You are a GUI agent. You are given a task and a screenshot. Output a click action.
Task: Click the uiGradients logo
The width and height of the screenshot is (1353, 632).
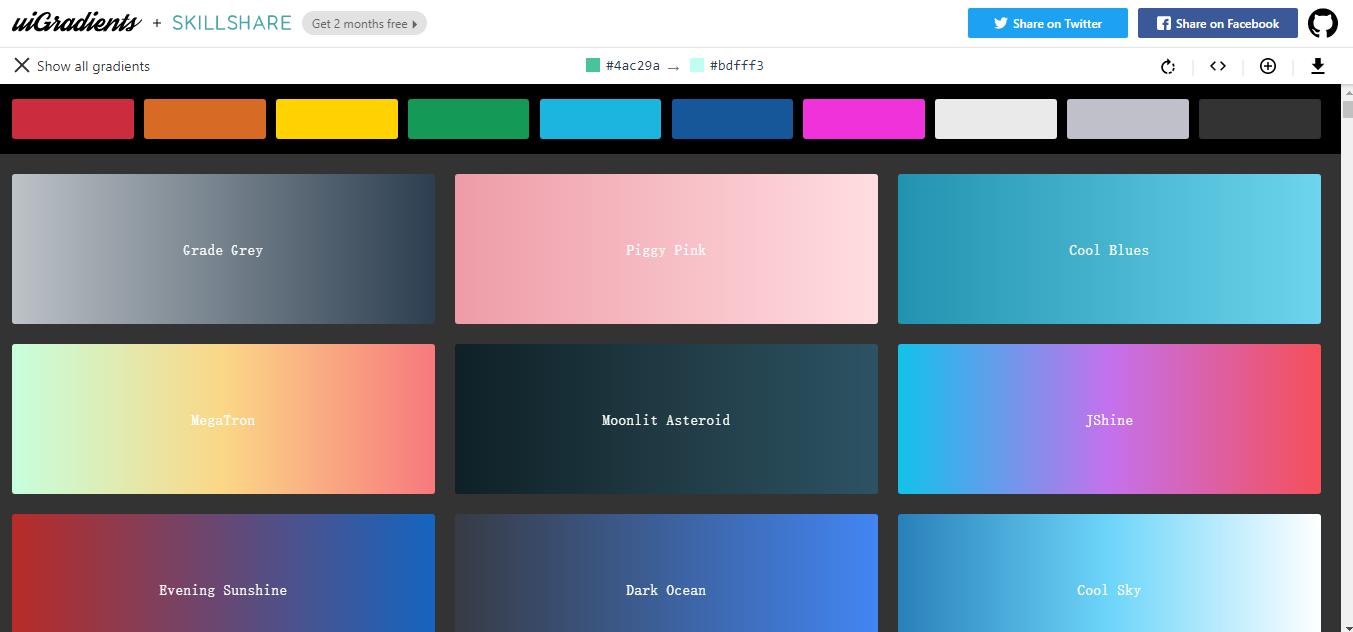pos(77,23)
